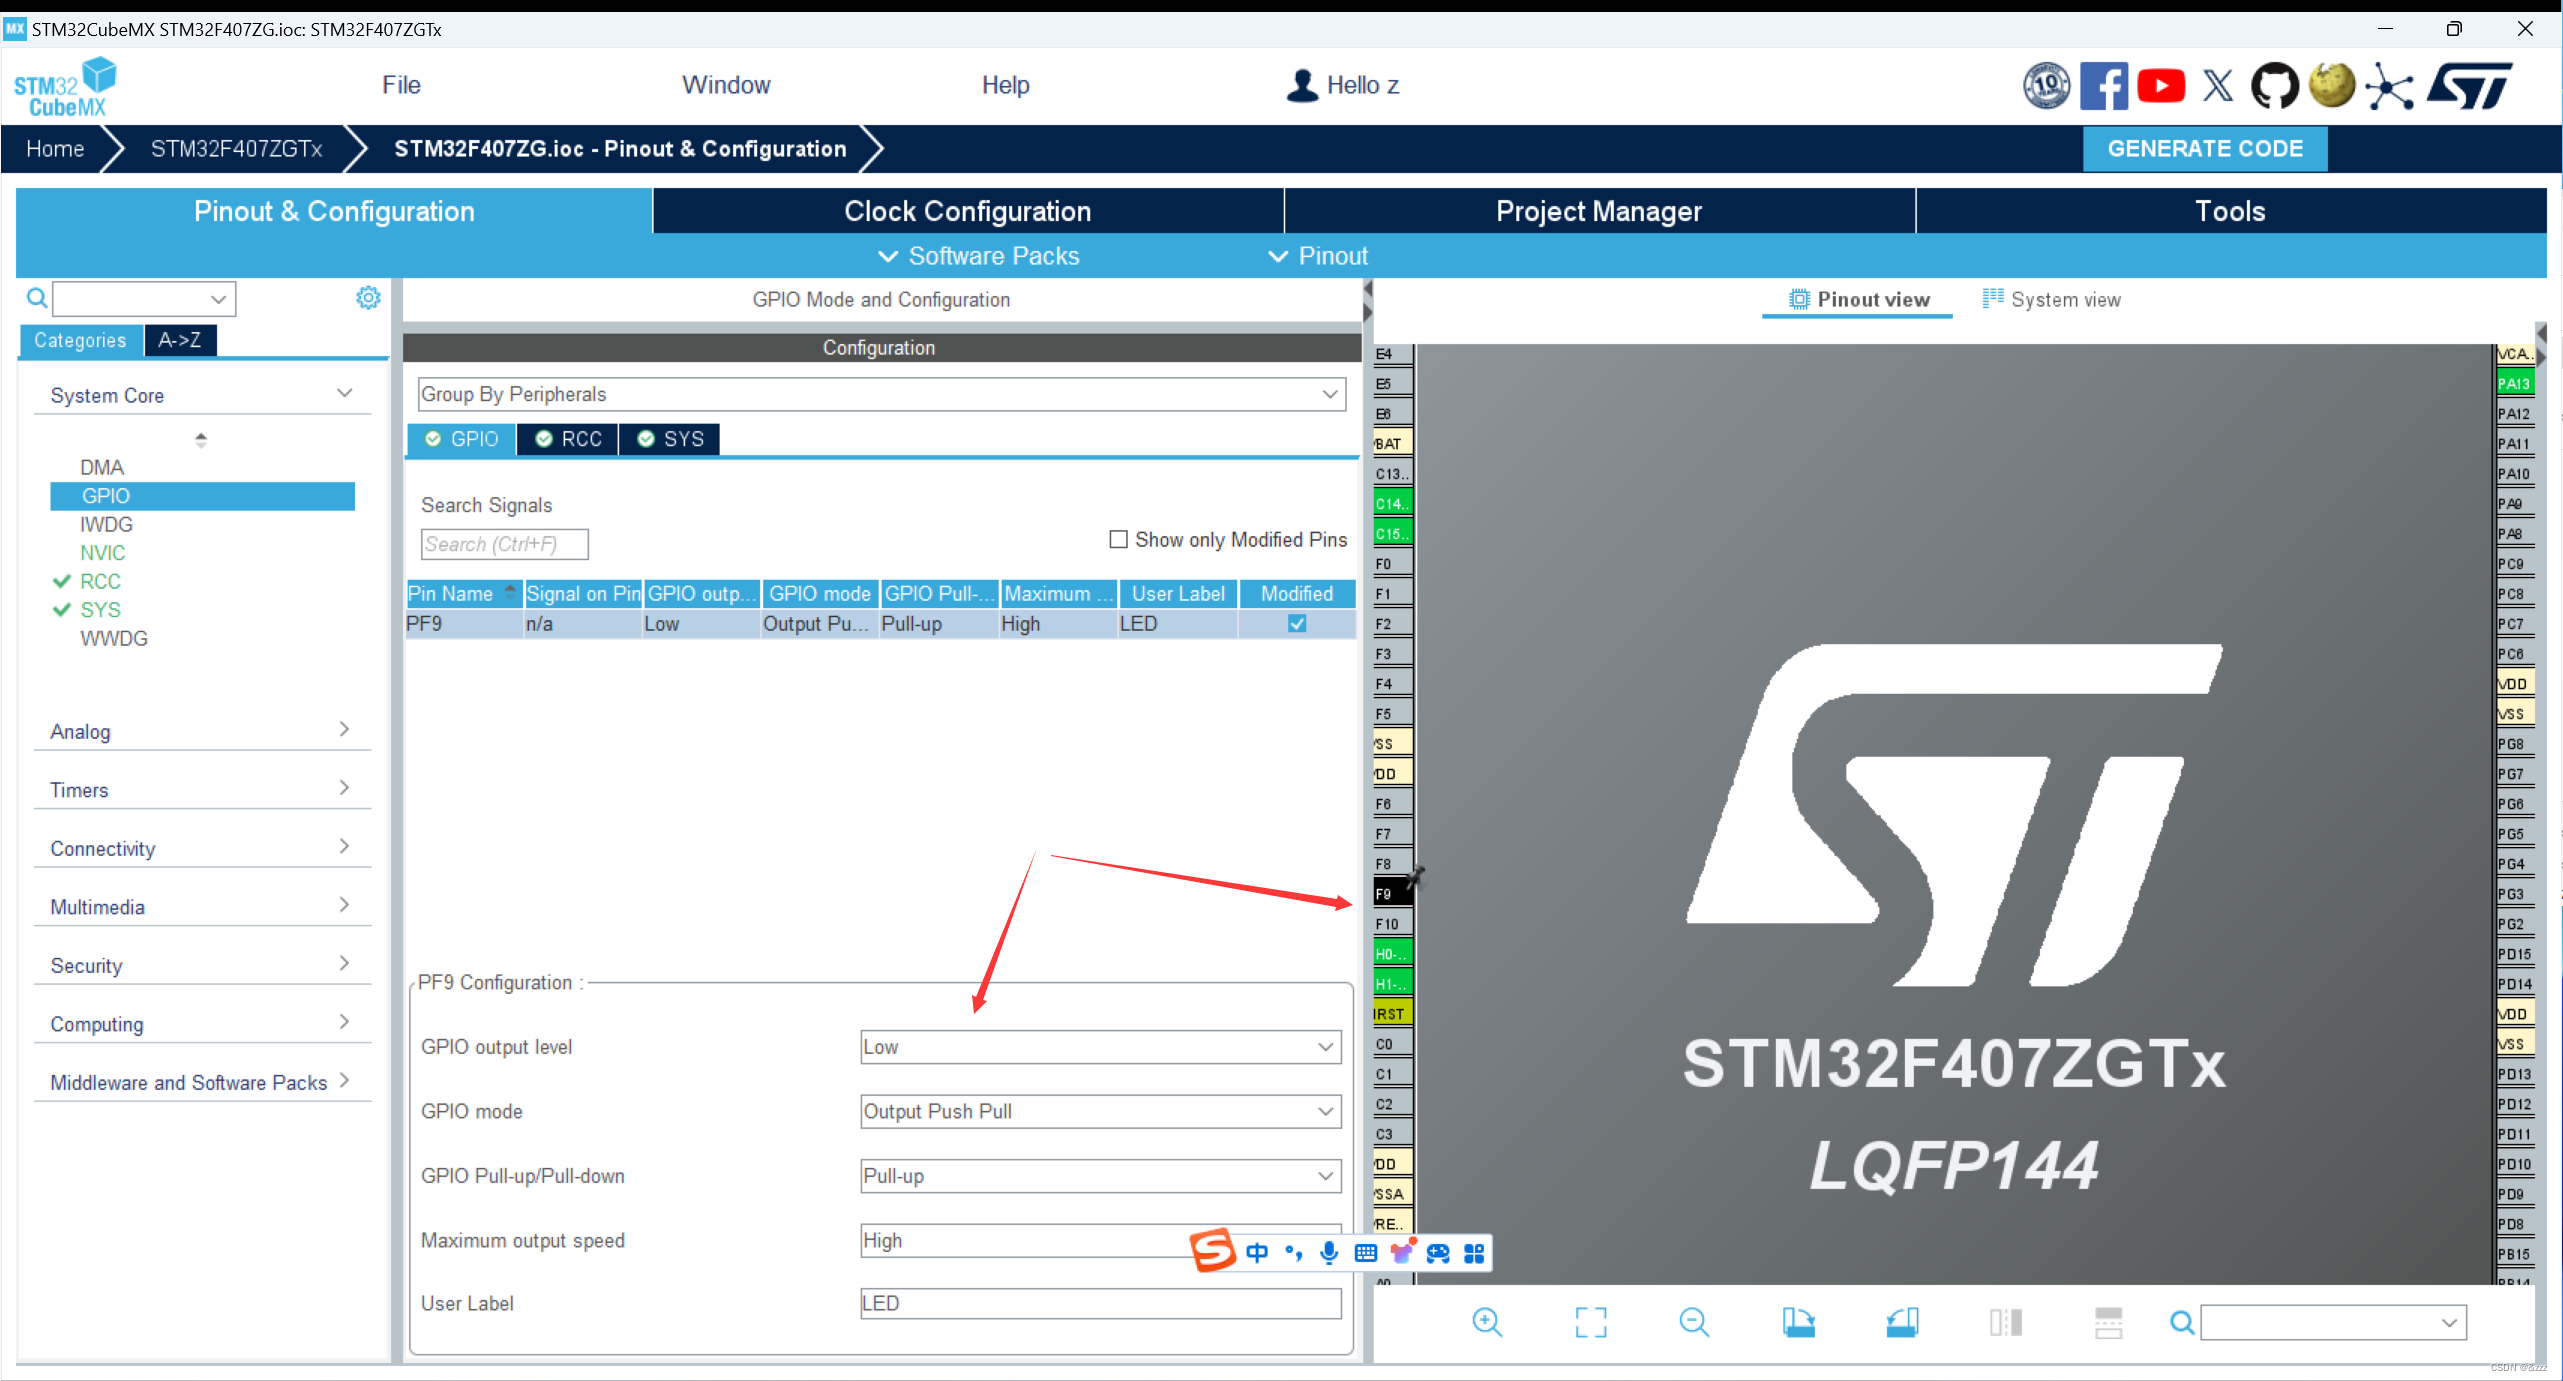Select the SYS peripheral tab
2563x1381 pixels.
670,439
